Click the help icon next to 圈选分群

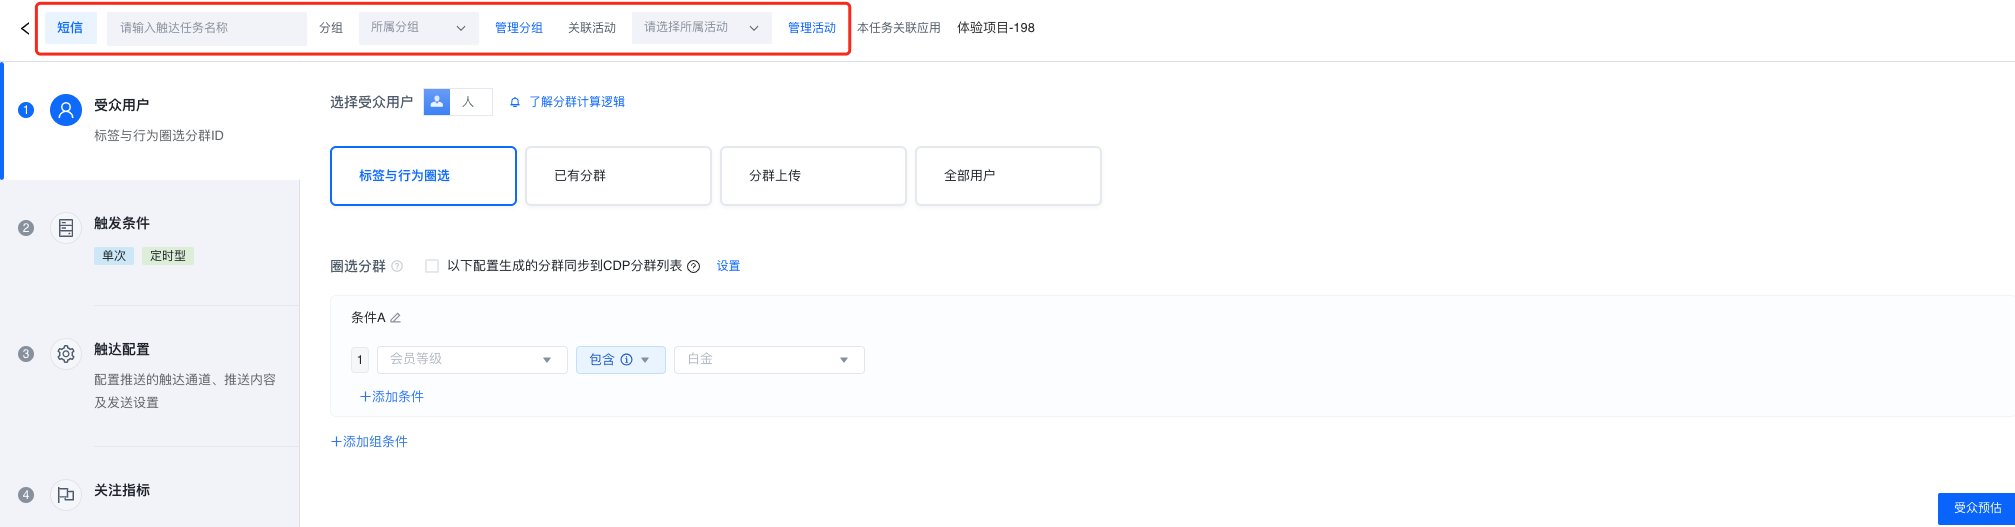[x=397, y=266]
